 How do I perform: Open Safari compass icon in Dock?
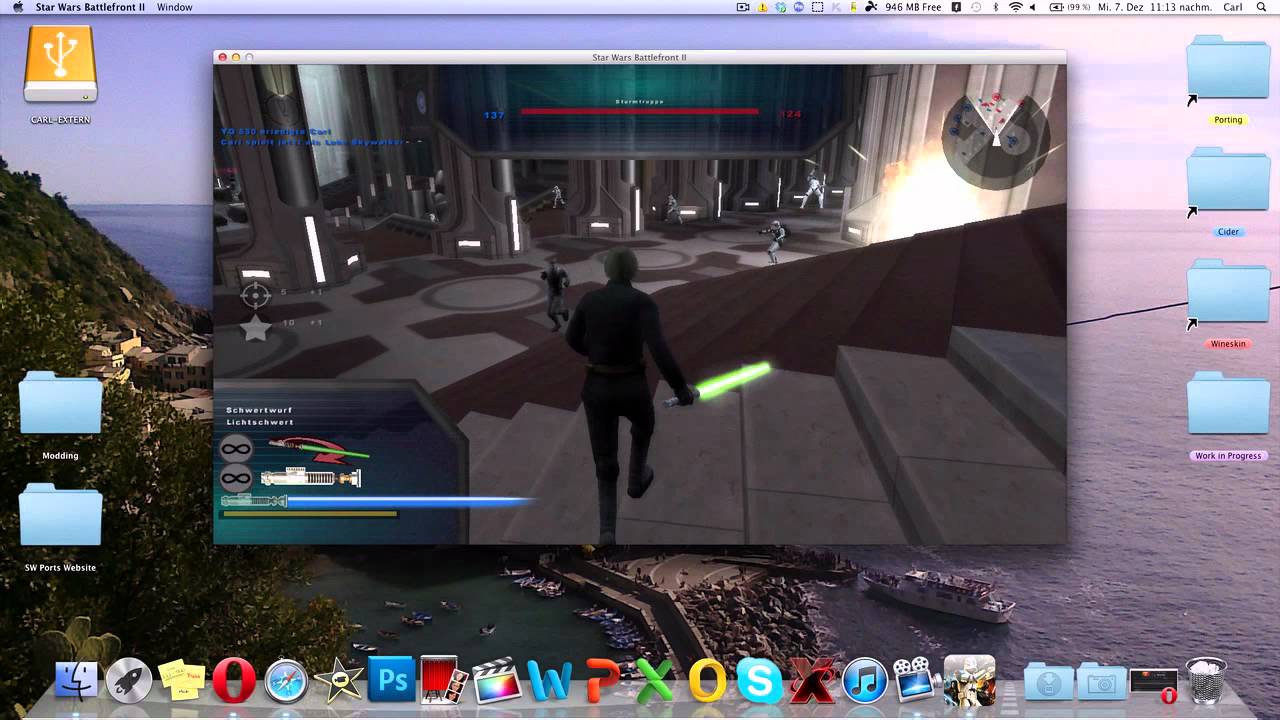(286, 681)
